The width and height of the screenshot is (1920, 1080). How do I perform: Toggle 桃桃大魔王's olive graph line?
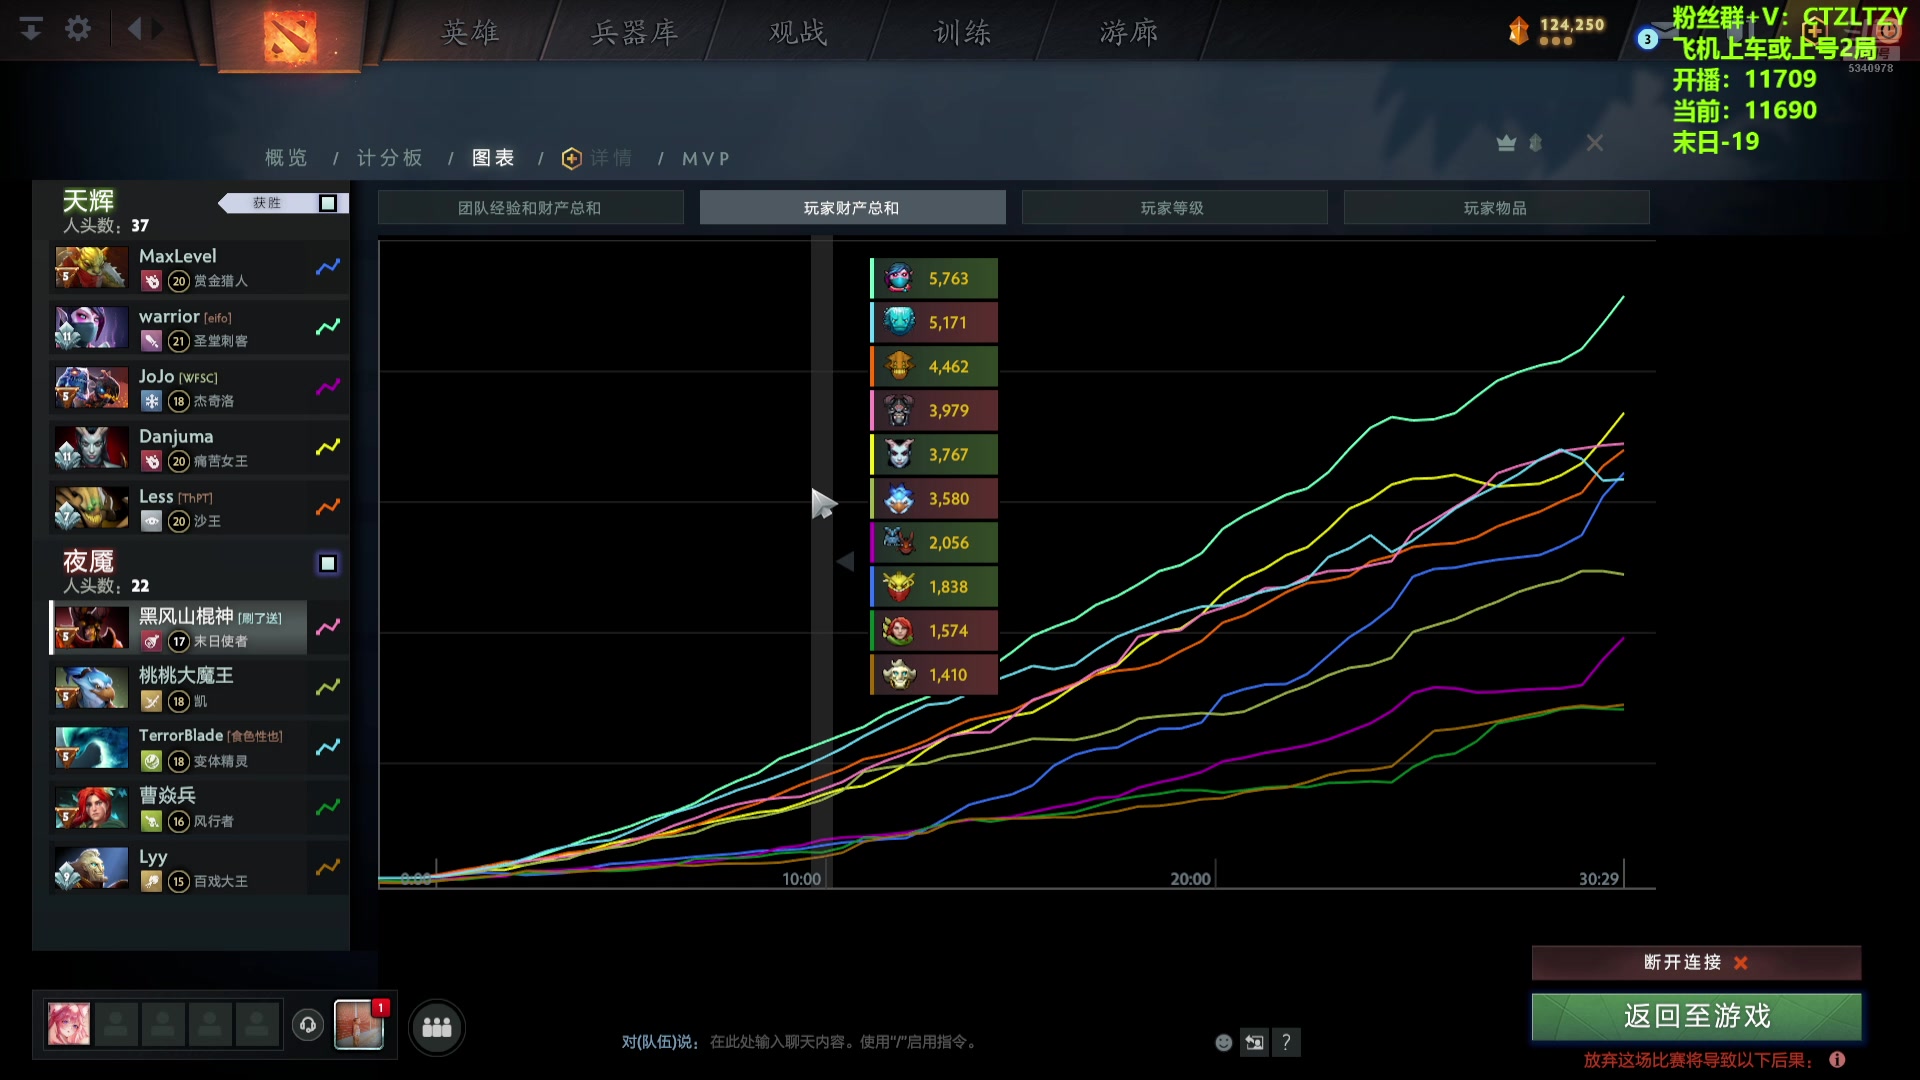tap(328, 687)
